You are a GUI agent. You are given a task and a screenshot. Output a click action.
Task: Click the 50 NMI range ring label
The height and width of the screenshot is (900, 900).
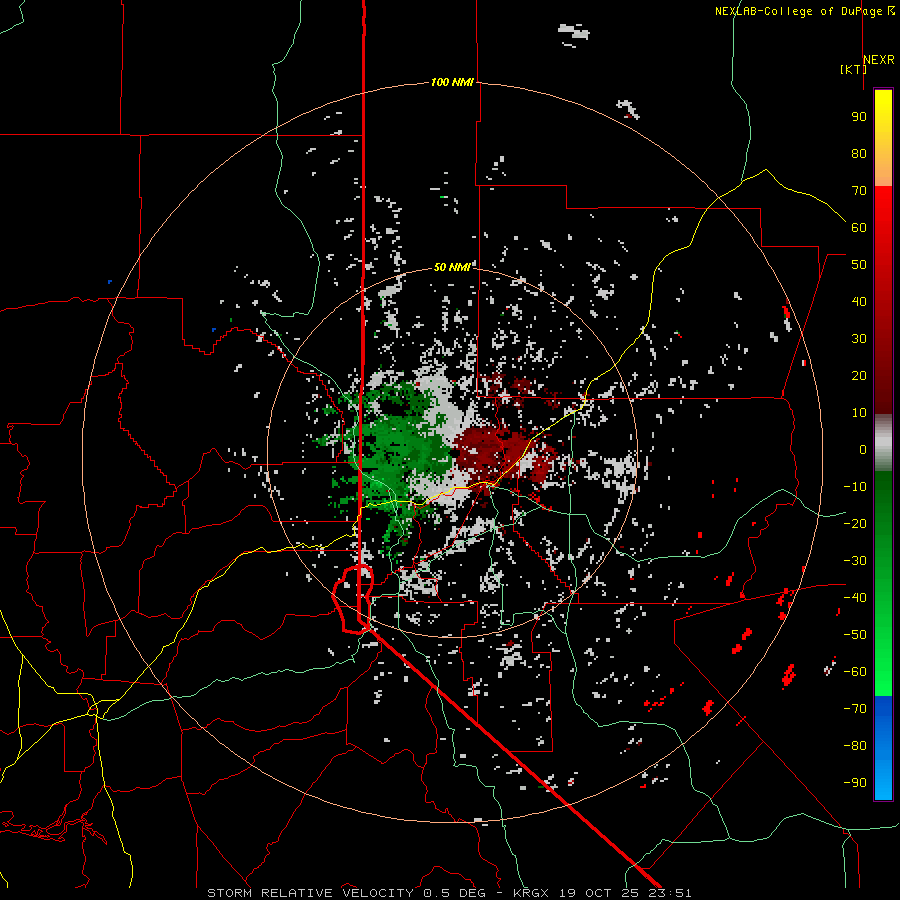point(452,267)
